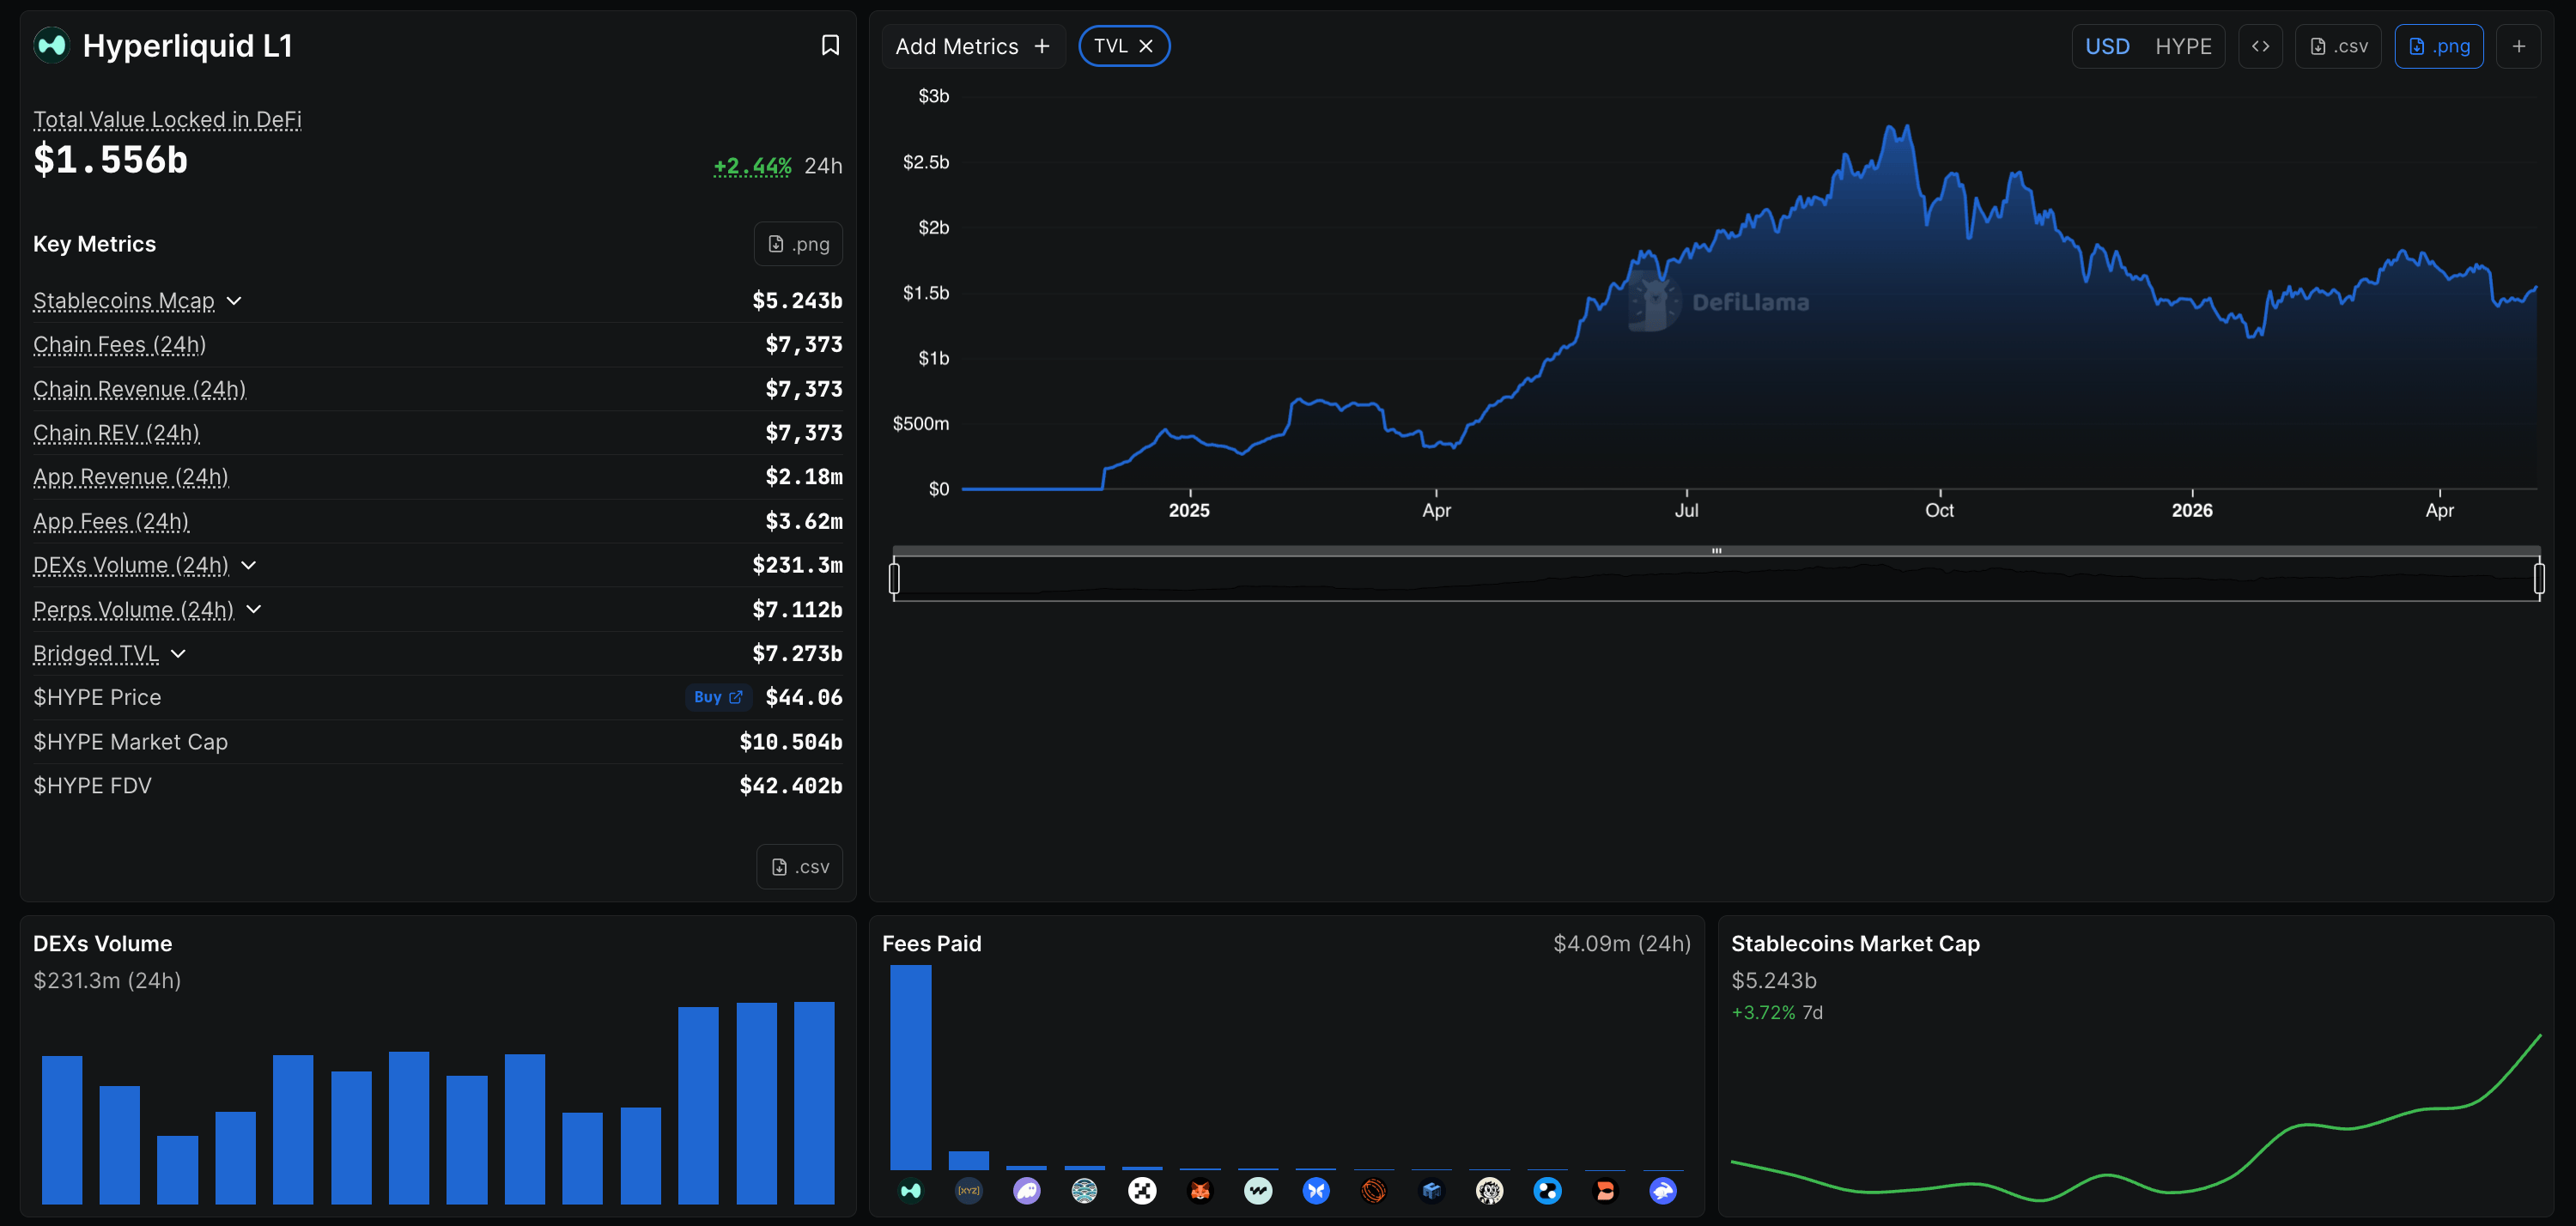Click the Buy link for $HYPE
The height and width of the screenshot is (1226, 2576).
click(718, 697)
